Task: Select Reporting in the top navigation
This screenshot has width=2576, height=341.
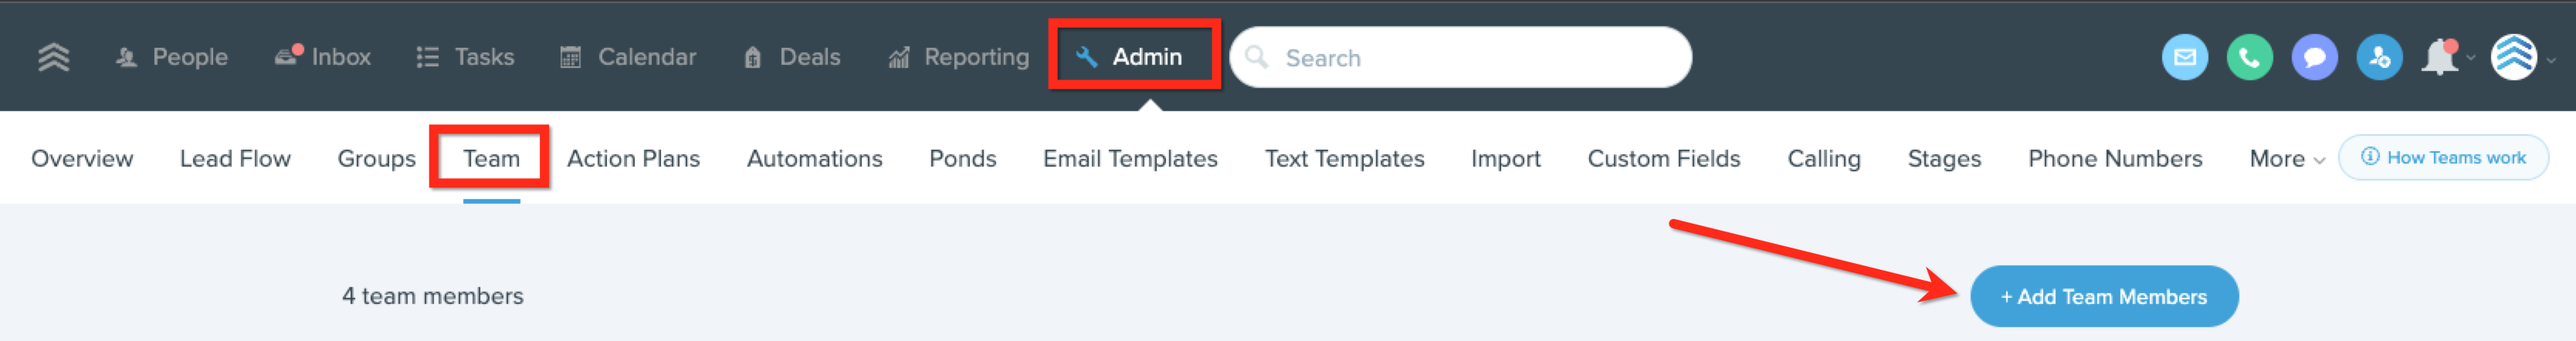Action: pyautogui.click(x=958, y=57)
